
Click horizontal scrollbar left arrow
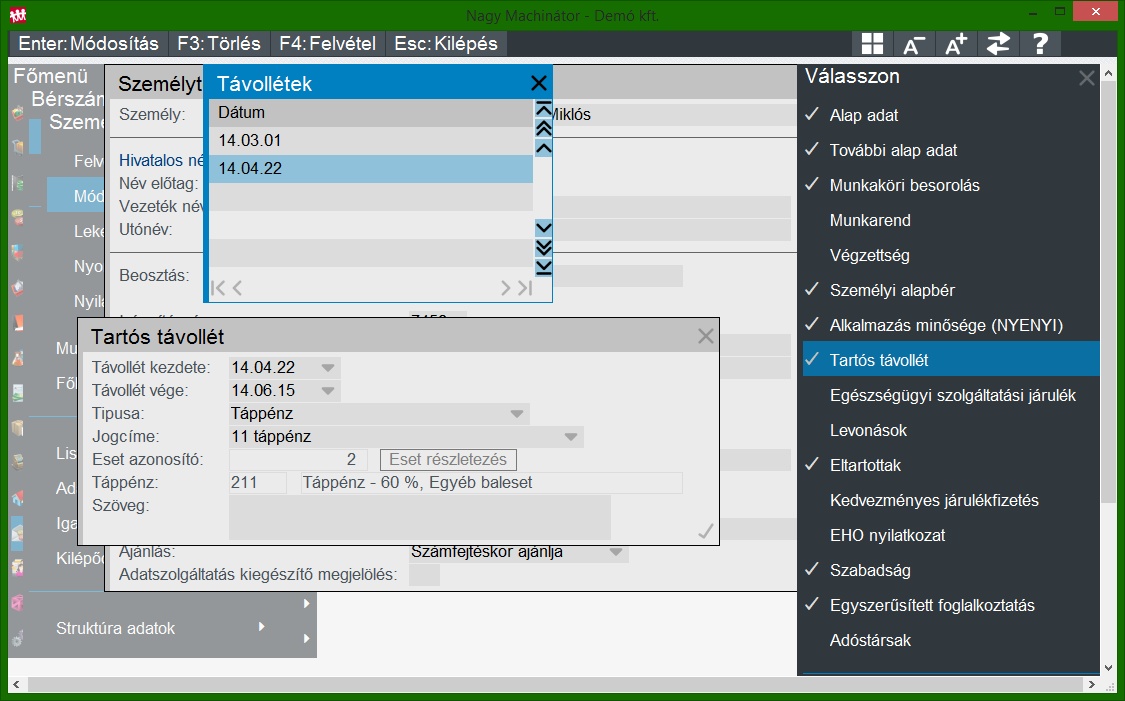[x=16, y=684]
